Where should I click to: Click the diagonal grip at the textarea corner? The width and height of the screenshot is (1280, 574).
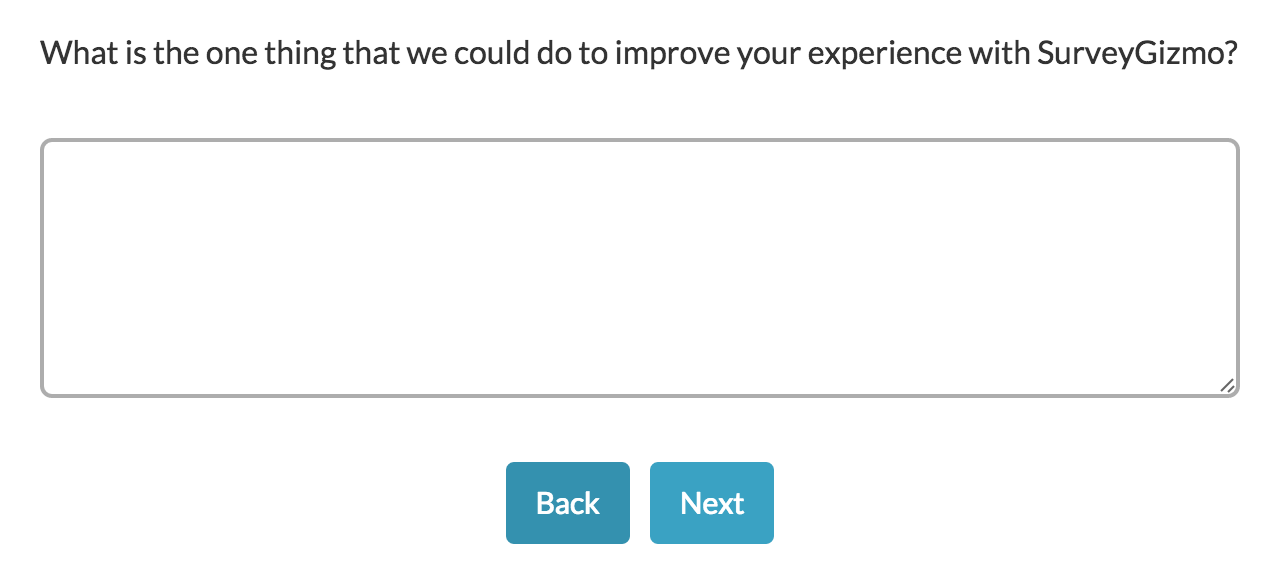click(1227, 386)
